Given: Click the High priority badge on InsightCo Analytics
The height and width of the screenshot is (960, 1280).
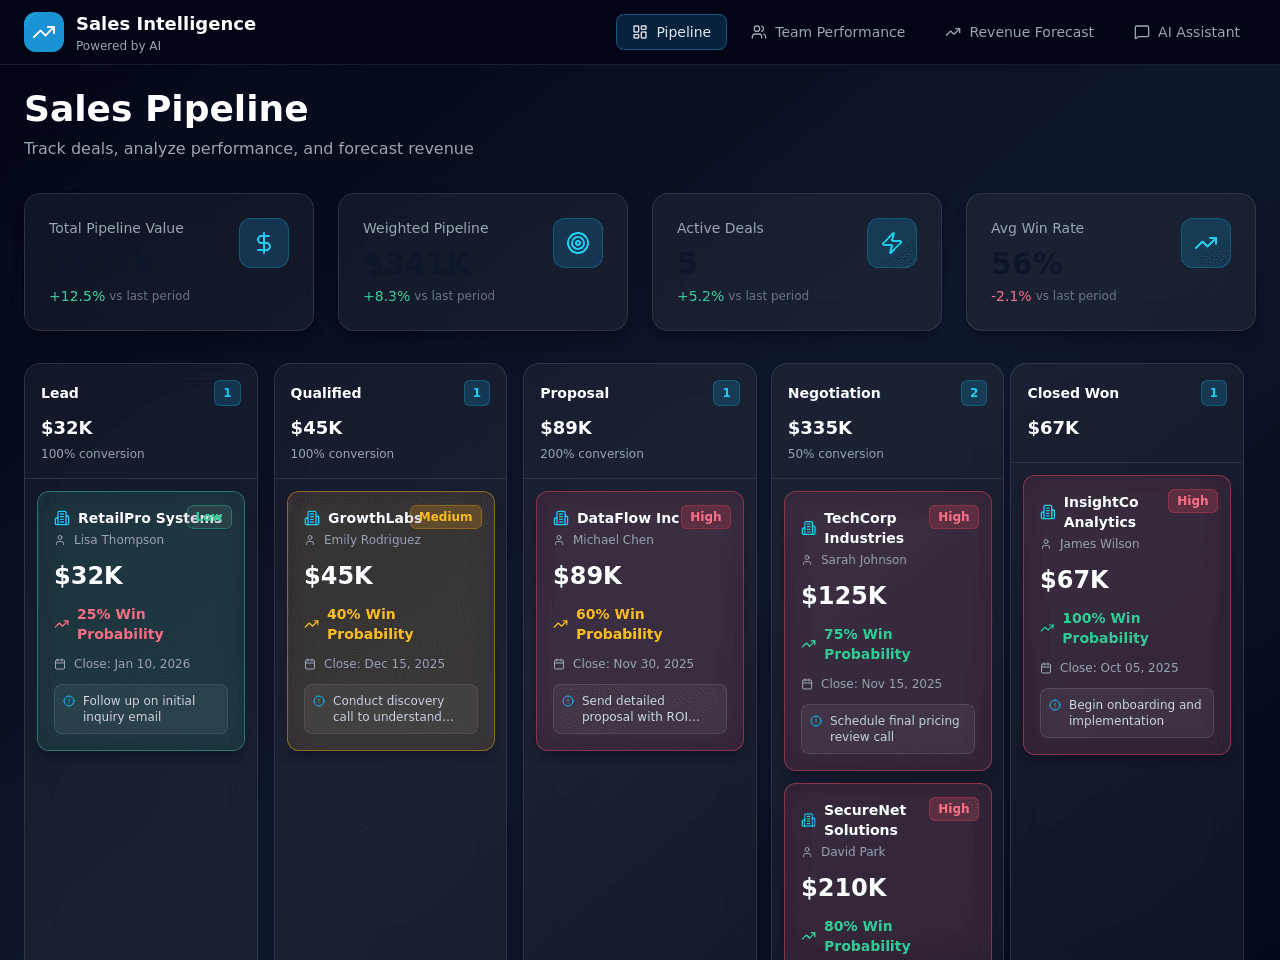Looking at the screenshot, I should tap(1193, 501).
